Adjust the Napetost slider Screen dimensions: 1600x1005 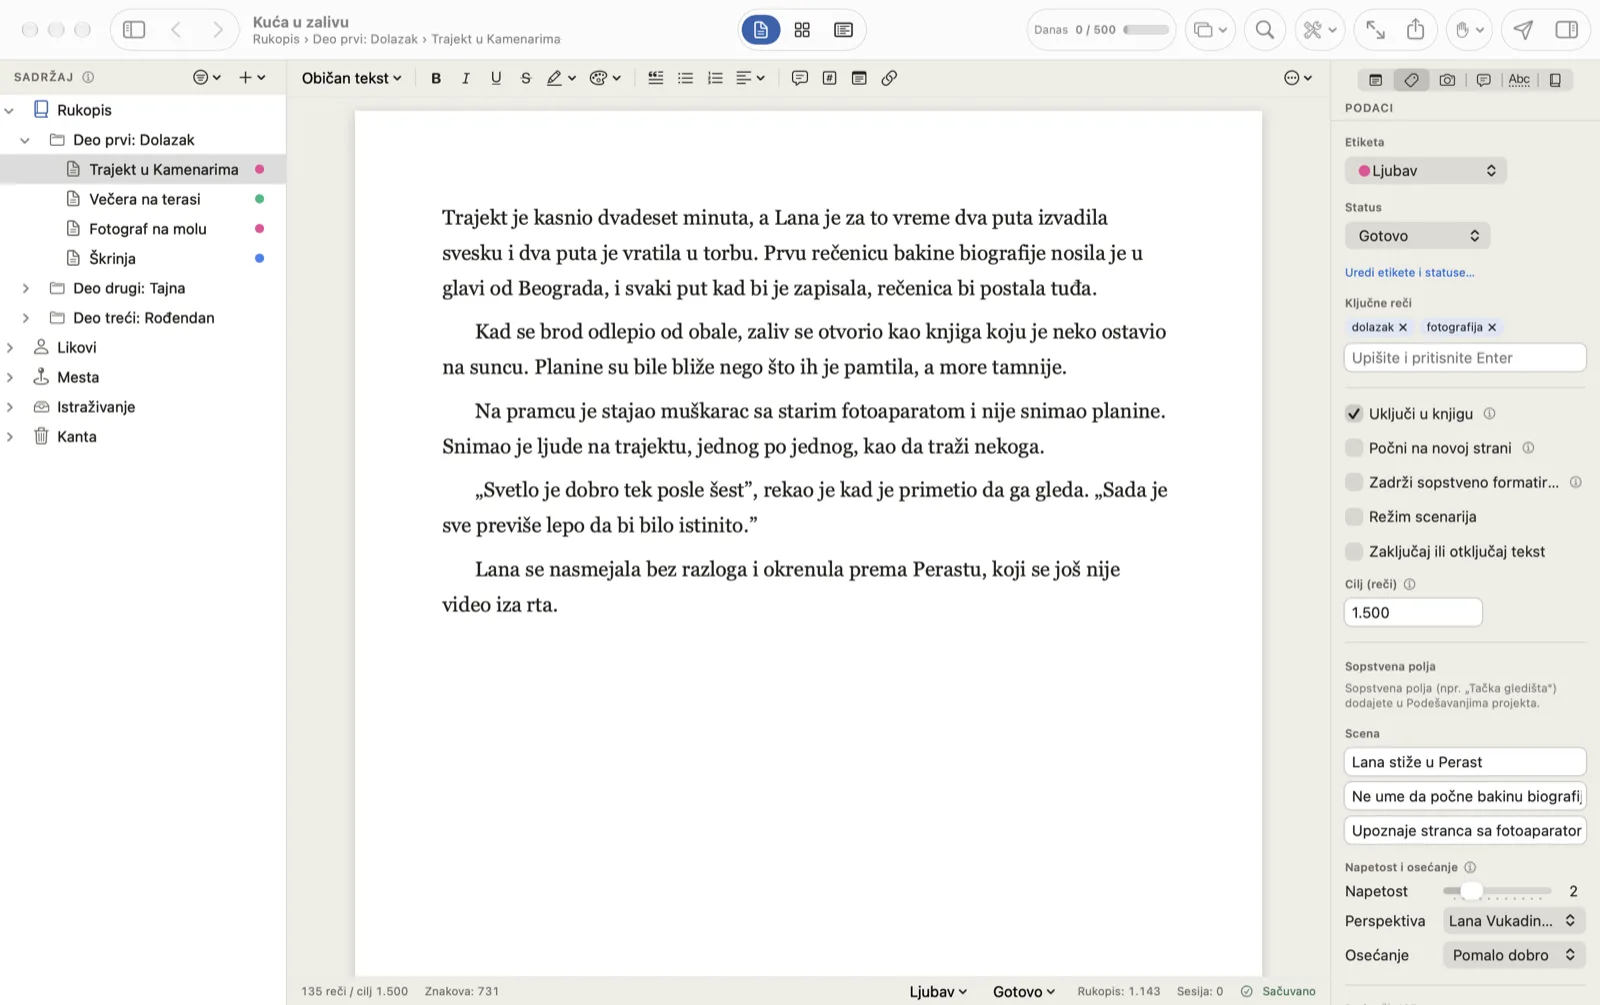(x=1470, y=891)
